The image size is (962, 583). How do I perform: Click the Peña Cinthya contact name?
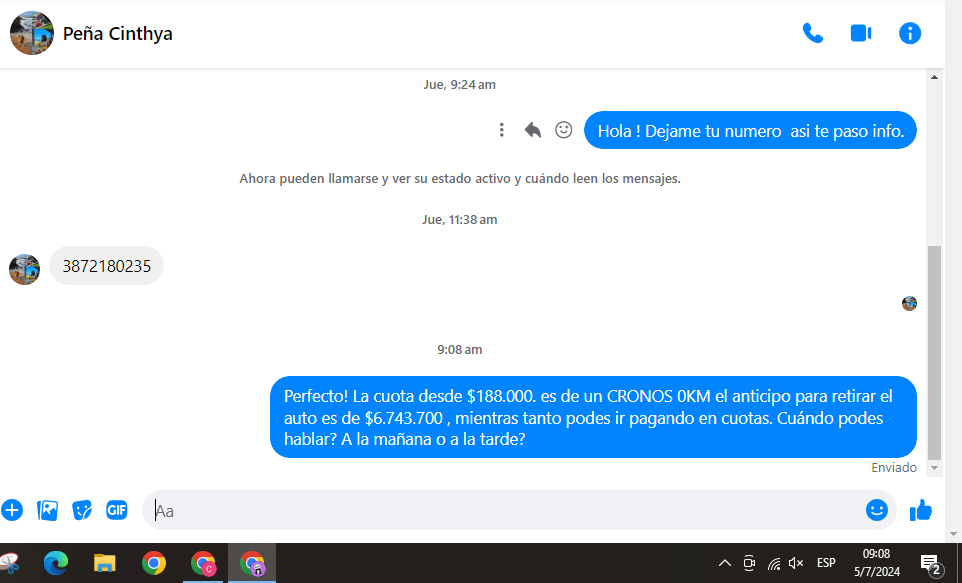pos(118,34)
